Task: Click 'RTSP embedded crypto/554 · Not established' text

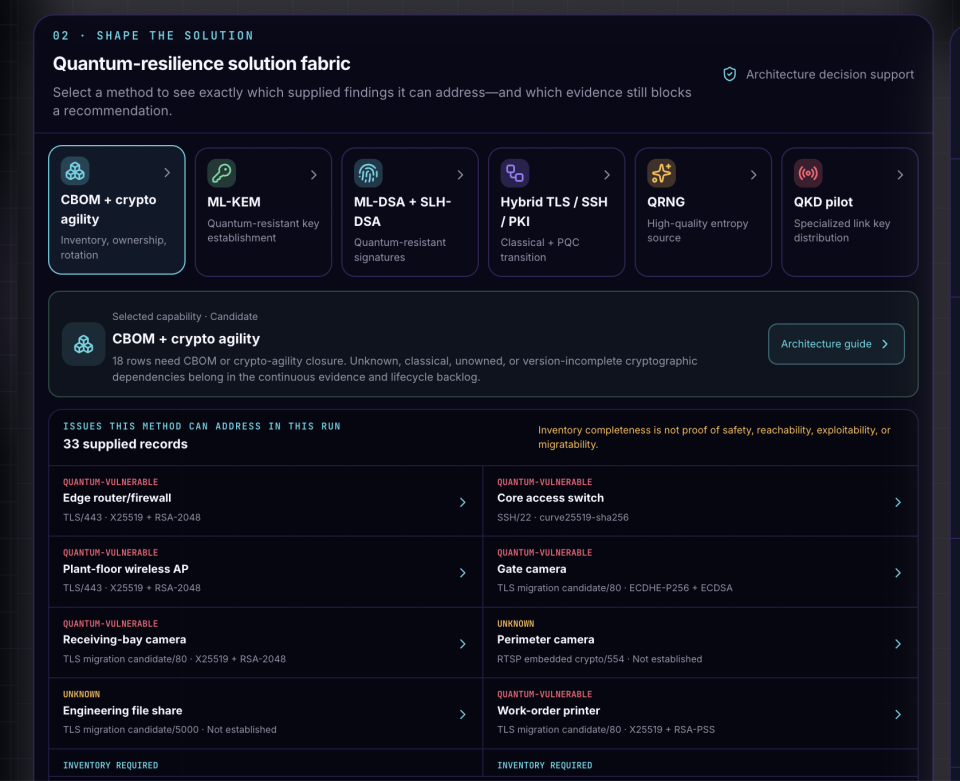Action: tap(599, 659)
